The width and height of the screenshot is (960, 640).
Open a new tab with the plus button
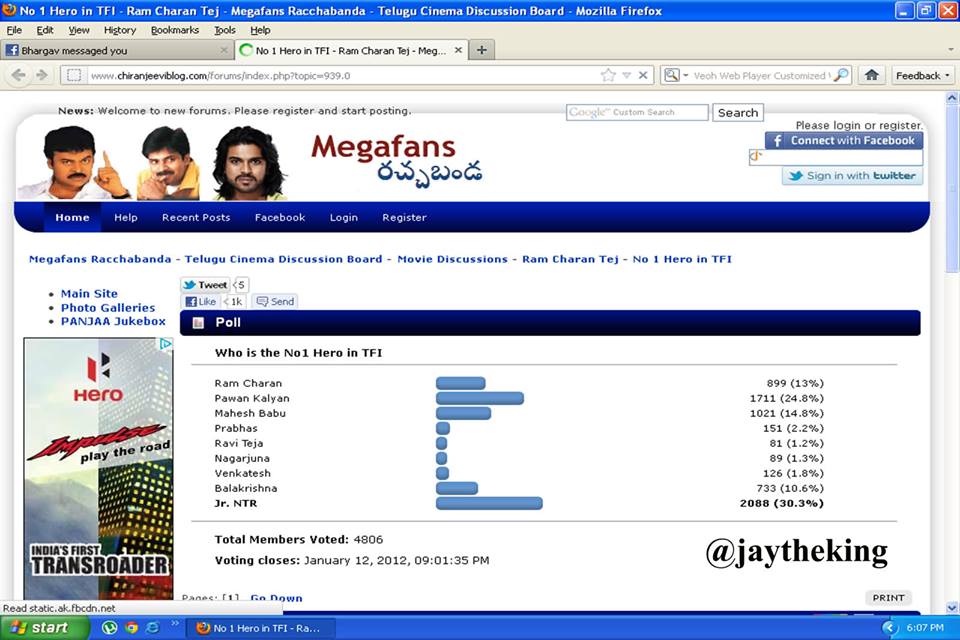pos(481,50)
